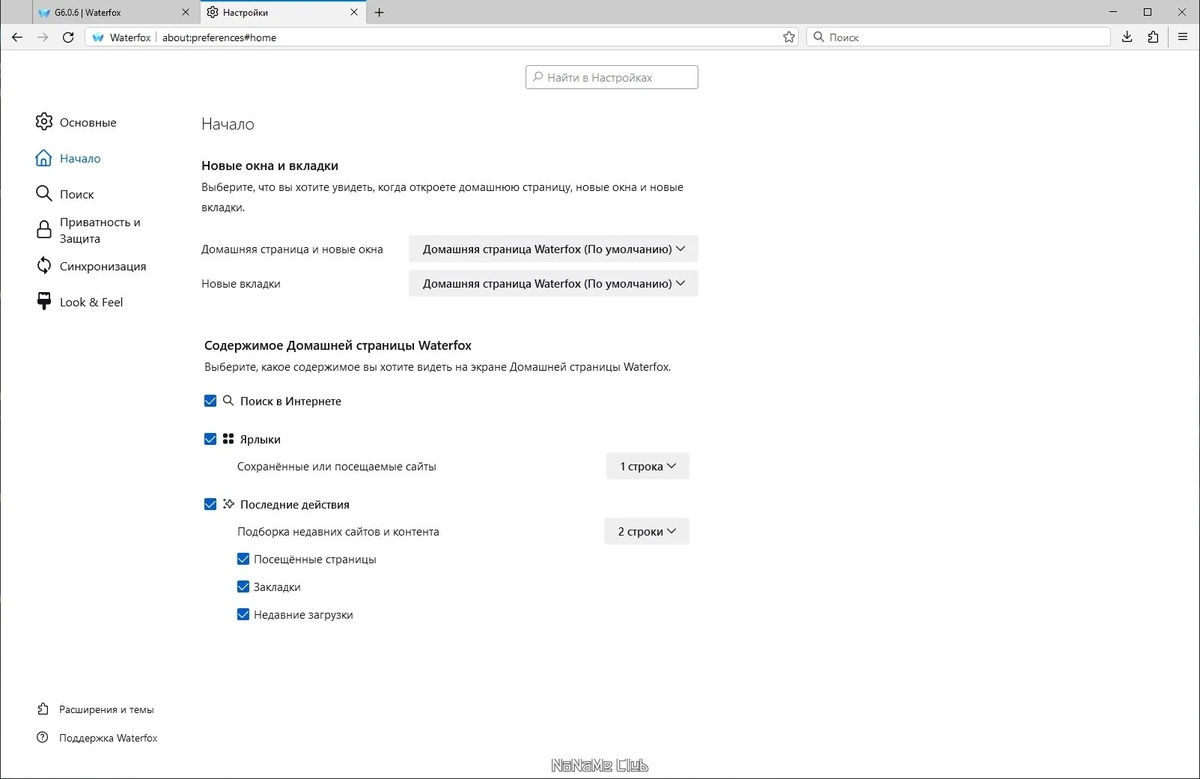Uncheck the Поиск в Интернете checkbox
The height and width of the screenshot is (779, 1200).
pos(210,401)
